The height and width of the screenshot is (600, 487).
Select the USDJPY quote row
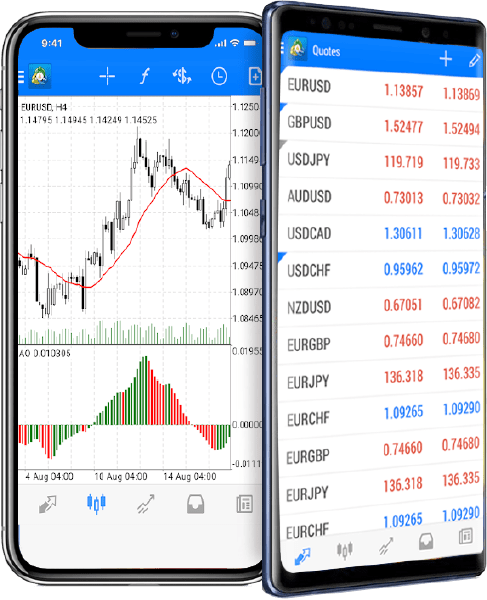381,161
